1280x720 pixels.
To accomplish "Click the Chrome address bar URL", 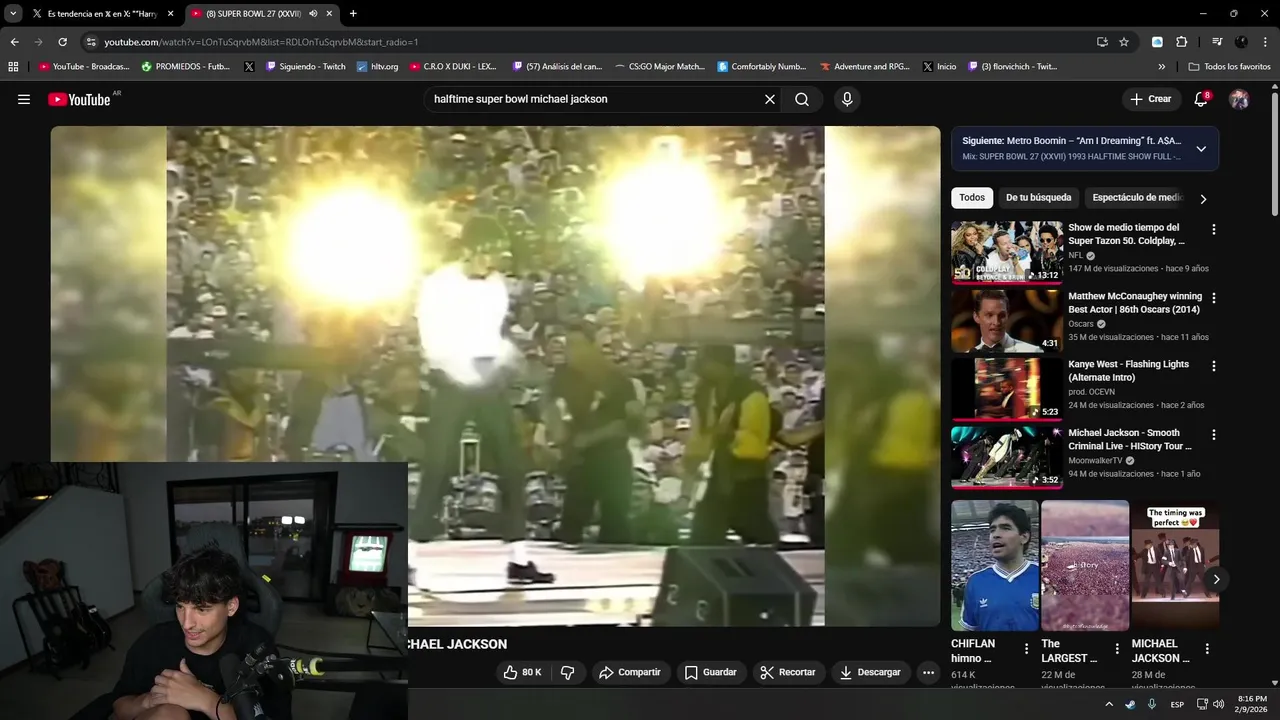I will [261, 42].
